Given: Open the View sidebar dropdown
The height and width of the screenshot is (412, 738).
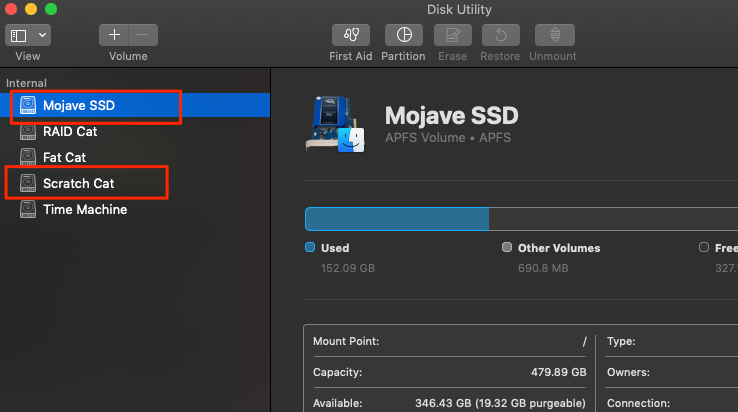Looking at the screenshot, I should (x=28, y=35).
